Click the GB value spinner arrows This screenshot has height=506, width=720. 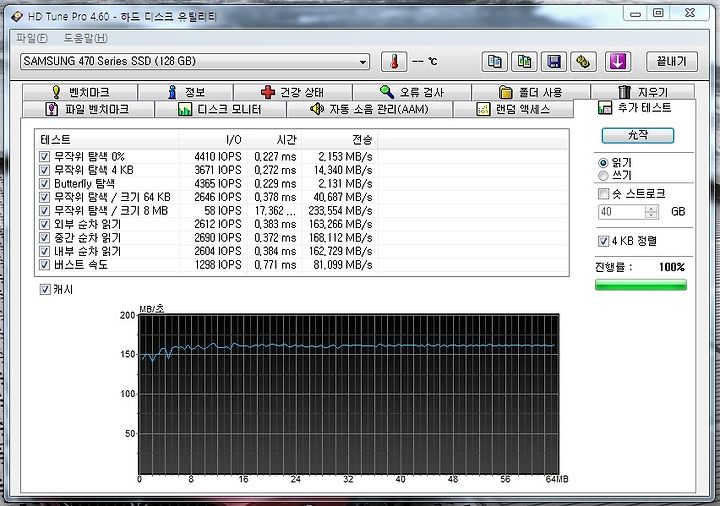(x=651, y=212)
